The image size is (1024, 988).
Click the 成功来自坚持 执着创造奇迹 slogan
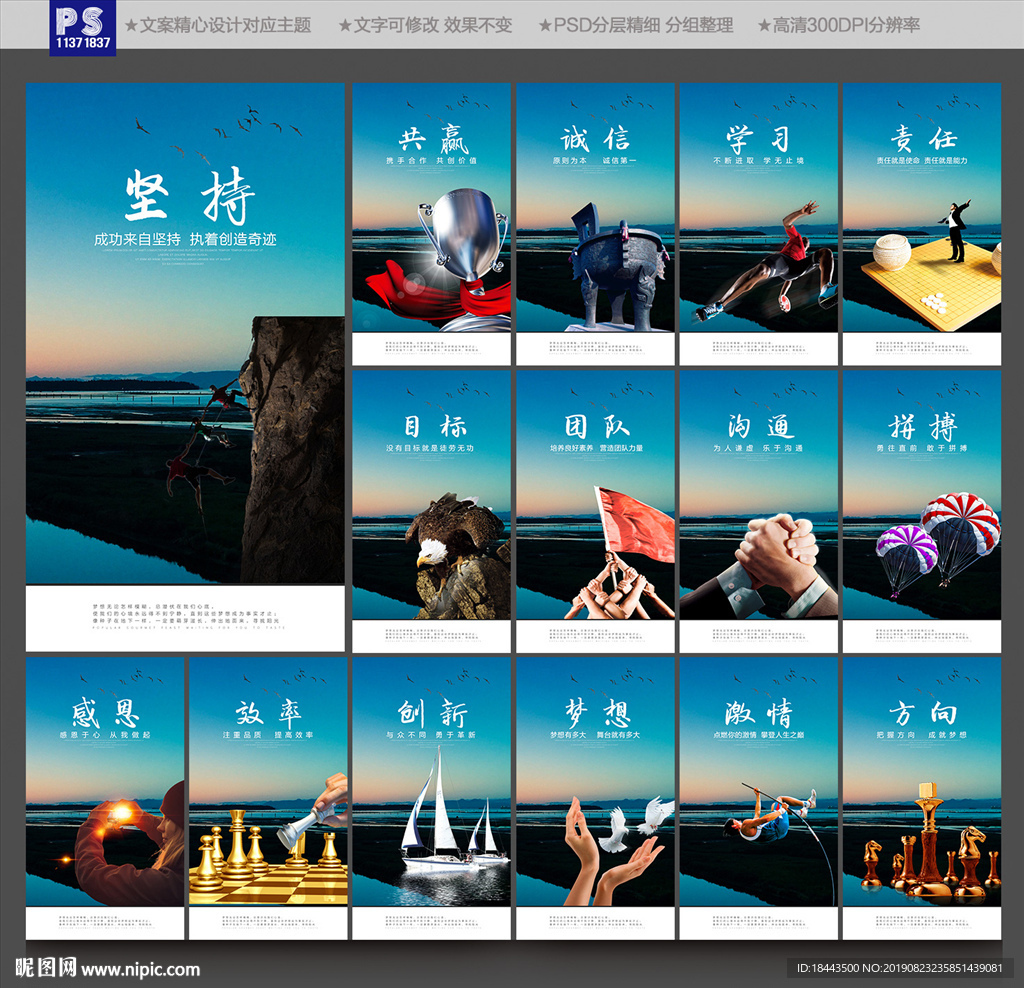pyautogui.click(x=185, y=240)
